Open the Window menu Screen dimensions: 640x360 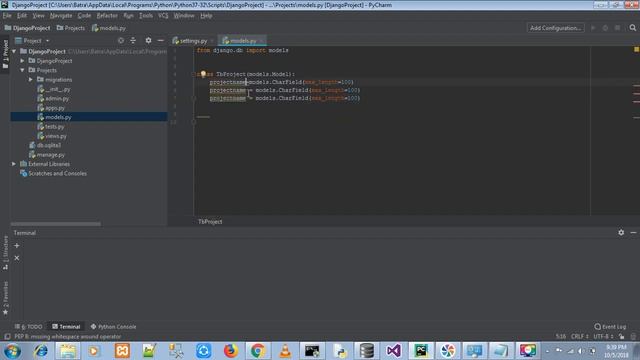click(184, 16)
